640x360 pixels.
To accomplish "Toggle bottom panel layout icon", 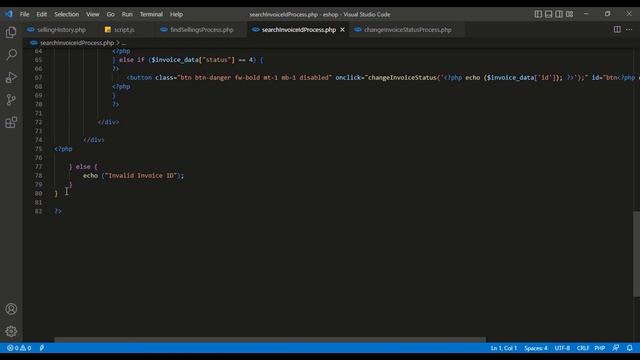I will tap(549, 14).
